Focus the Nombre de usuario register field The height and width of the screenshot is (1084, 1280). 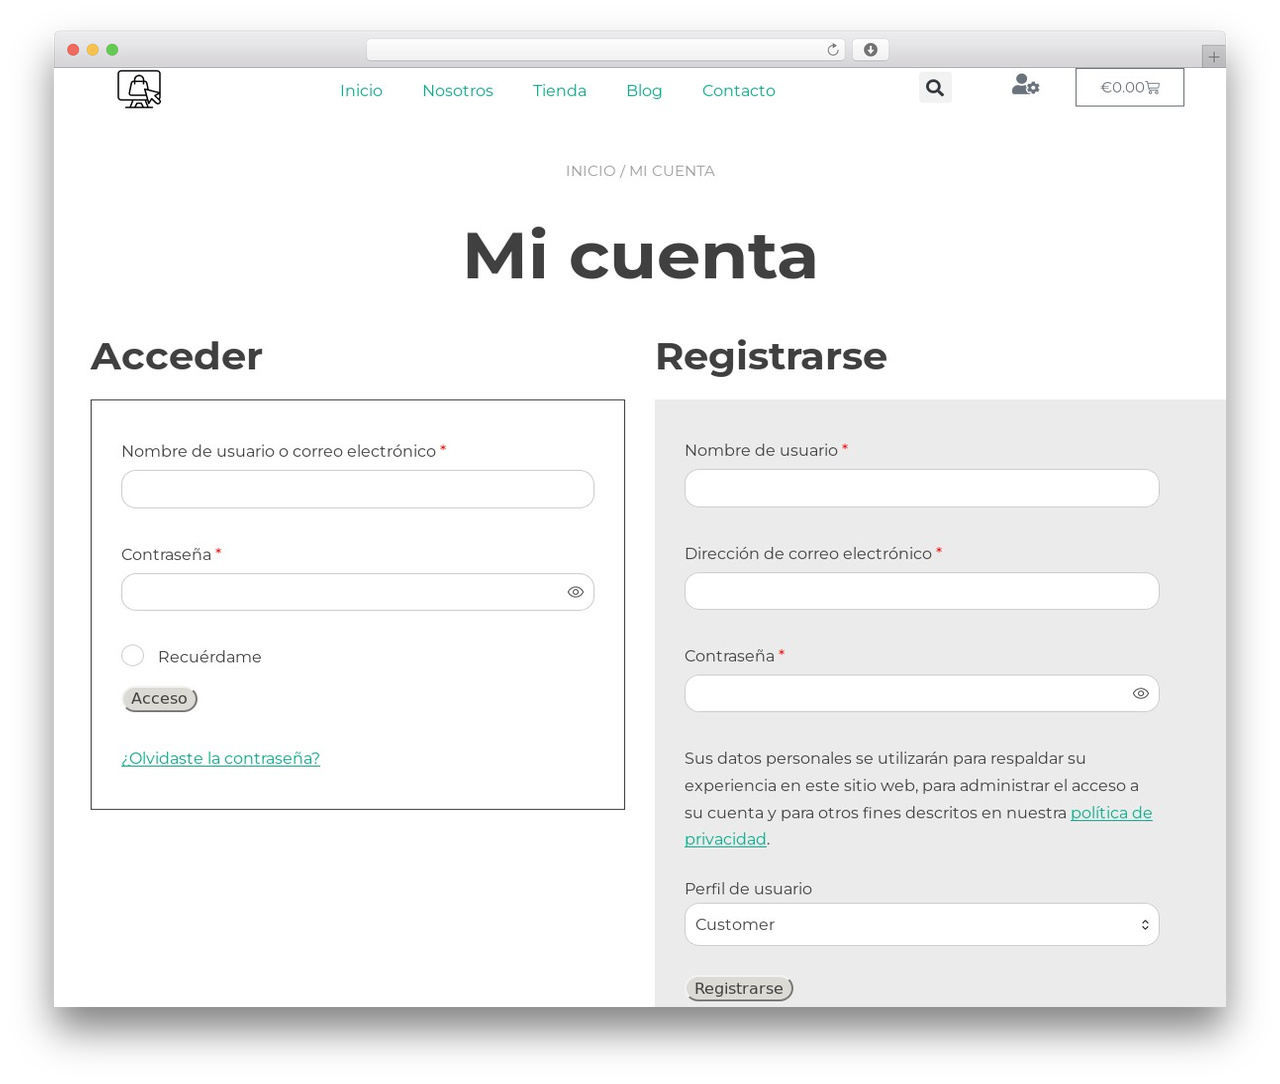(x=921, y=488)
